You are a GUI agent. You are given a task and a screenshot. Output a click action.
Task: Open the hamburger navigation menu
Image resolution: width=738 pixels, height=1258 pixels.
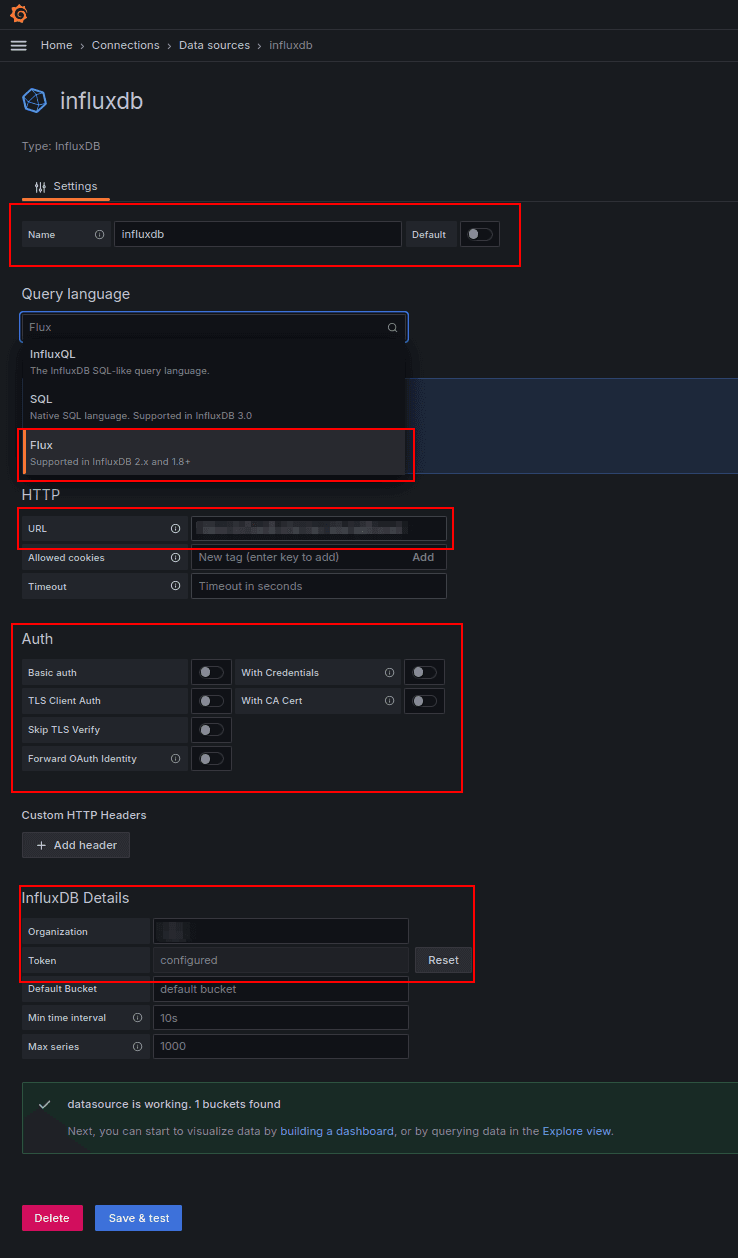click(x=18, y=45)
